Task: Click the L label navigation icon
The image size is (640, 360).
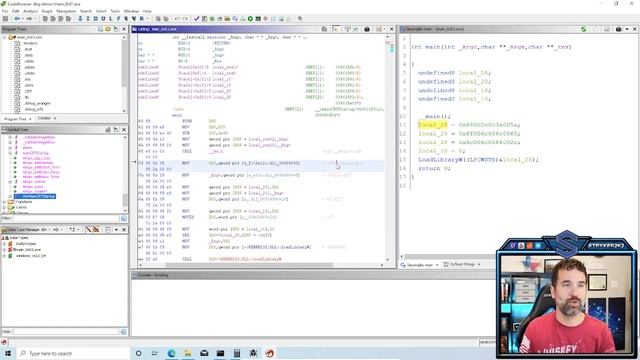Action: [x=111, y=19]
